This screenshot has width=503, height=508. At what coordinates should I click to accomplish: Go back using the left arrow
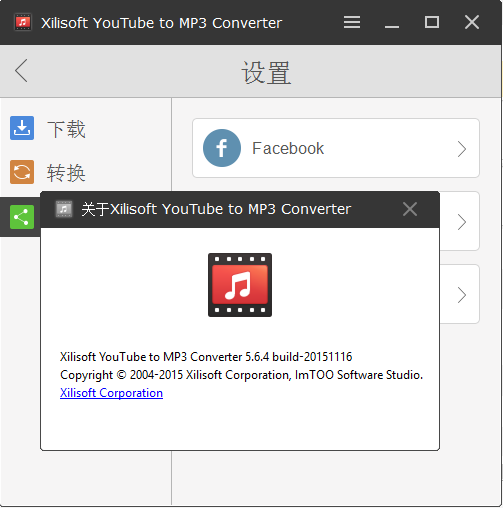pos(21,71)
